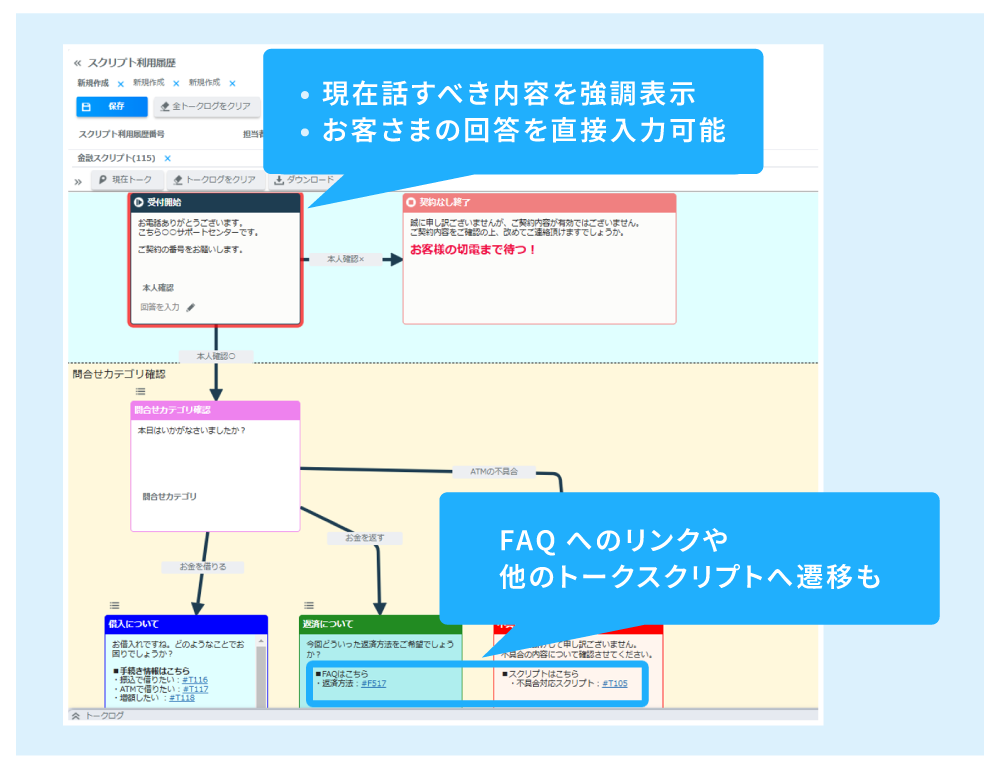Click the play icon on the 受付開始 node
The height and width of the screenshot is (771, 1000).
point(138,201)
